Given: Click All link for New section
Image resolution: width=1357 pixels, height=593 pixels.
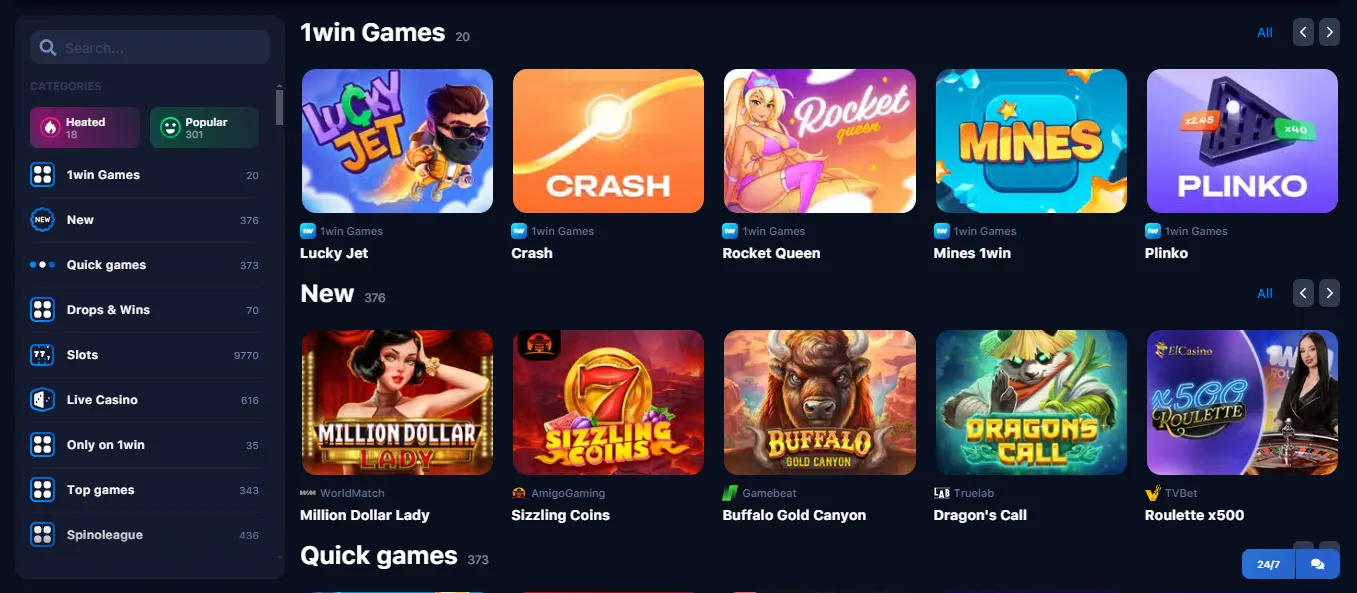Looking at the screenshot, I should tap(1265, 294).
